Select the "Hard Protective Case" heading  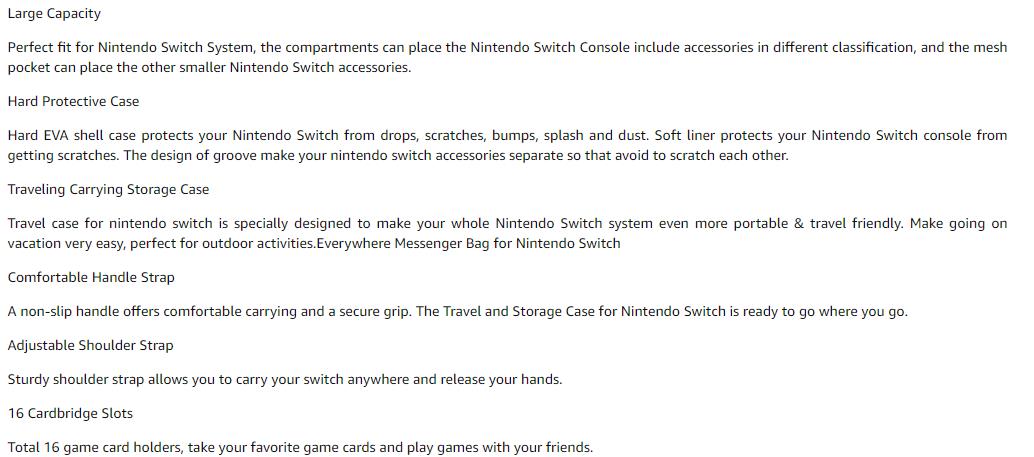click(x=73, y=101)
